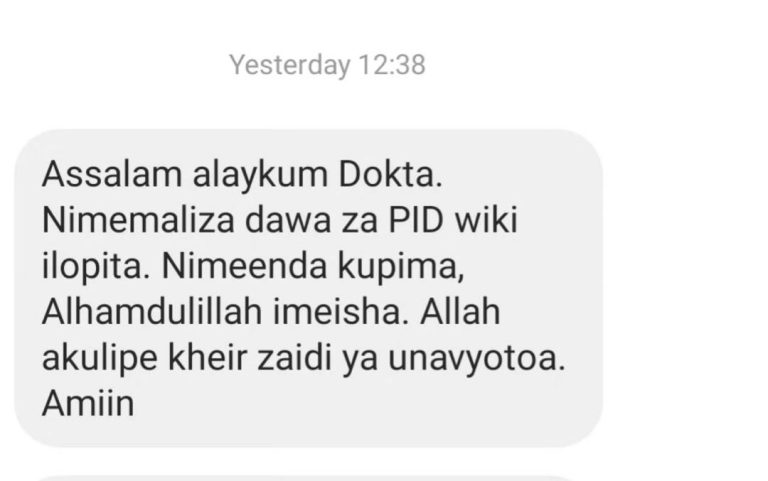Click the word Assalam in greeting

click(112, 174)
